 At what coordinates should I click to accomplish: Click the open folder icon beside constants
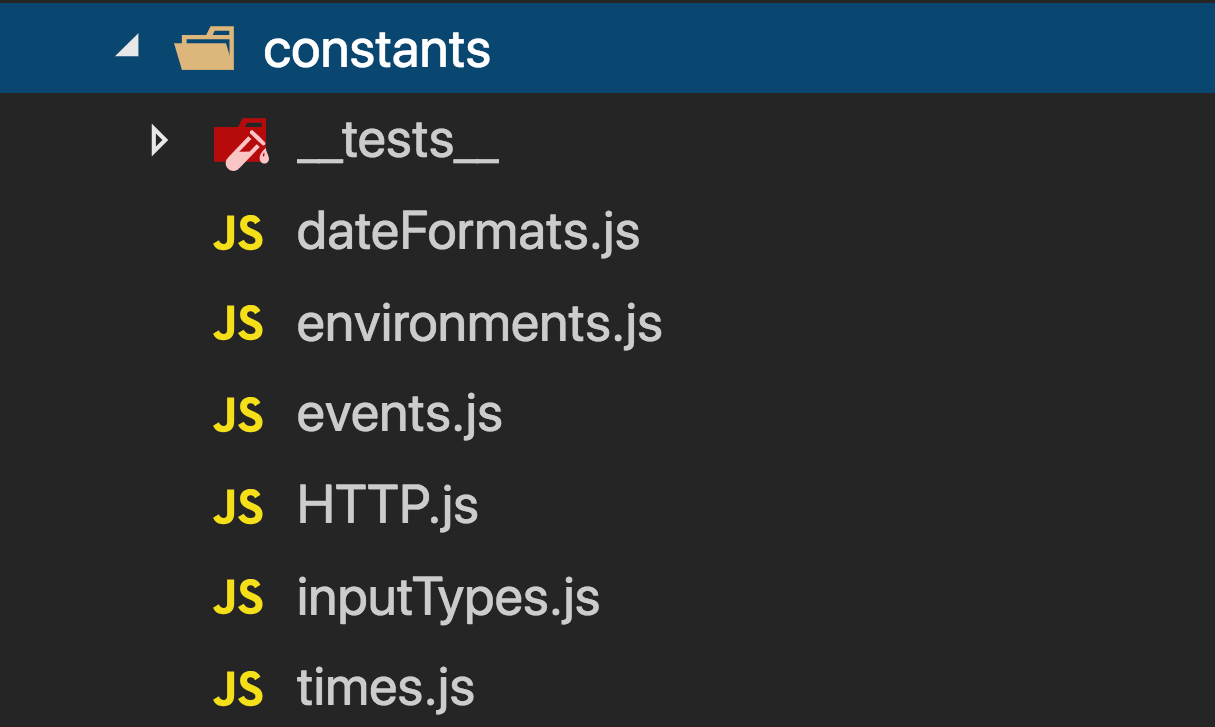pyautogui.click(x=205, y=49)
